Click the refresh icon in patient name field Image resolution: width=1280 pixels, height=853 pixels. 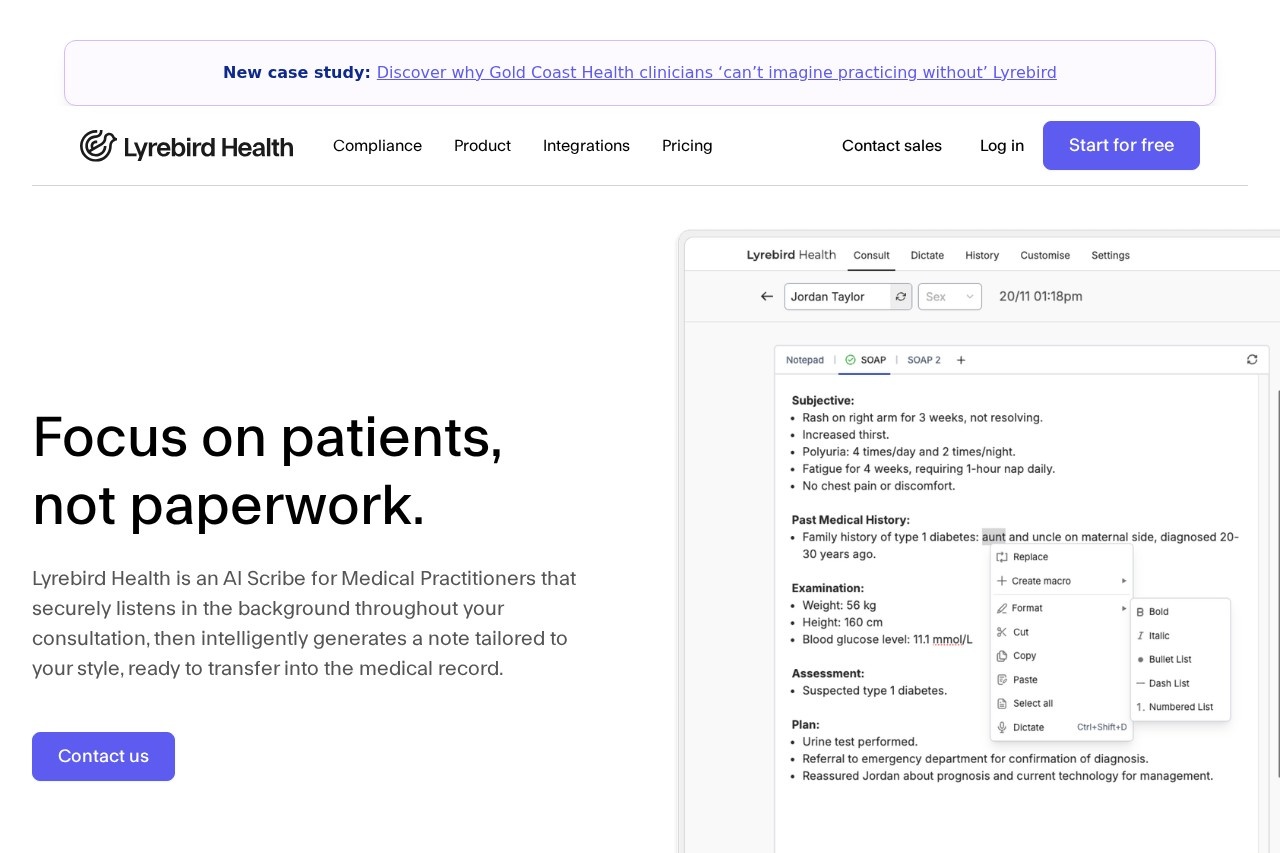pos(901,297)
